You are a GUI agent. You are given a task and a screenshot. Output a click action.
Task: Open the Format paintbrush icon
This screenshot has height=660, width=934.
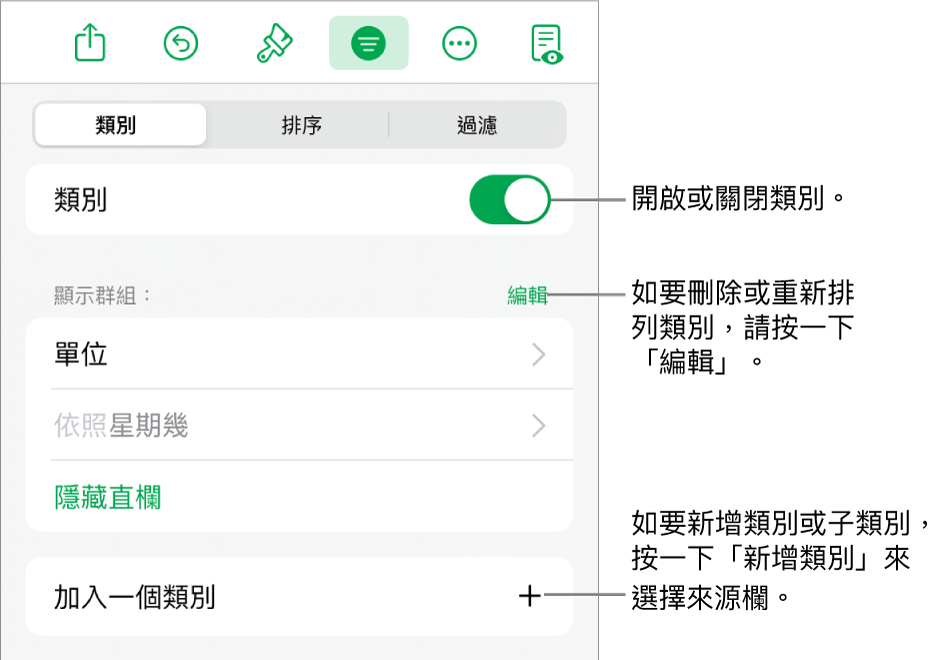point(275,43)
